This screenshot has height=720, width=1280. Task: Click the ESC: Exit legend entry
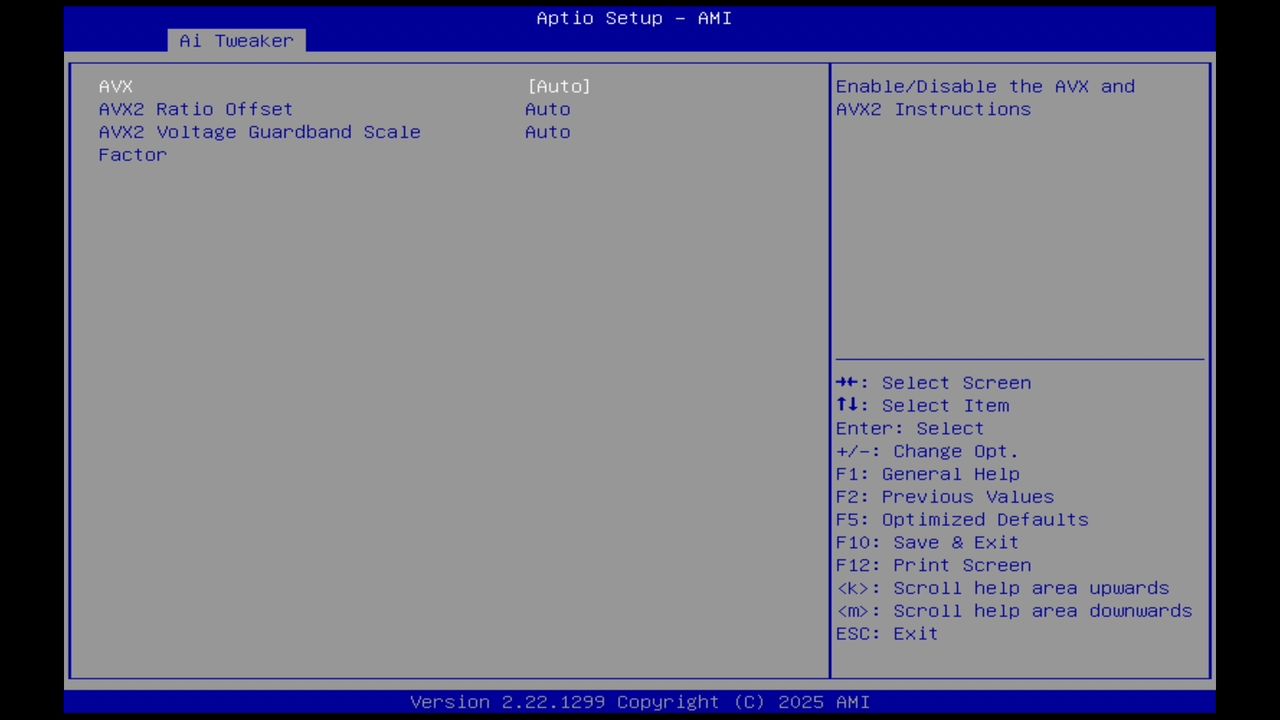pyautogui.click(x=886, y=633)
